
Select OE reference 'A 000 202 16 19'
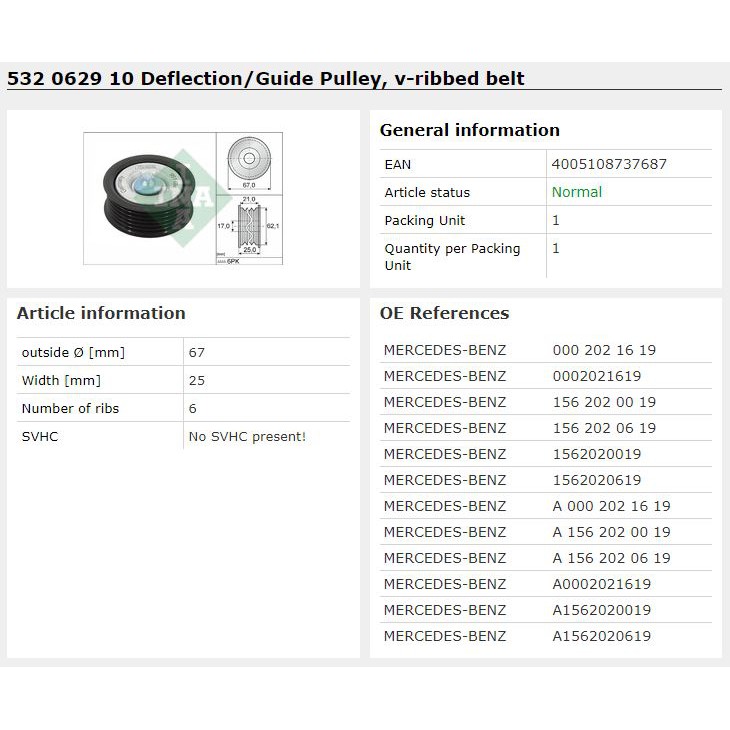click(611, 506)
